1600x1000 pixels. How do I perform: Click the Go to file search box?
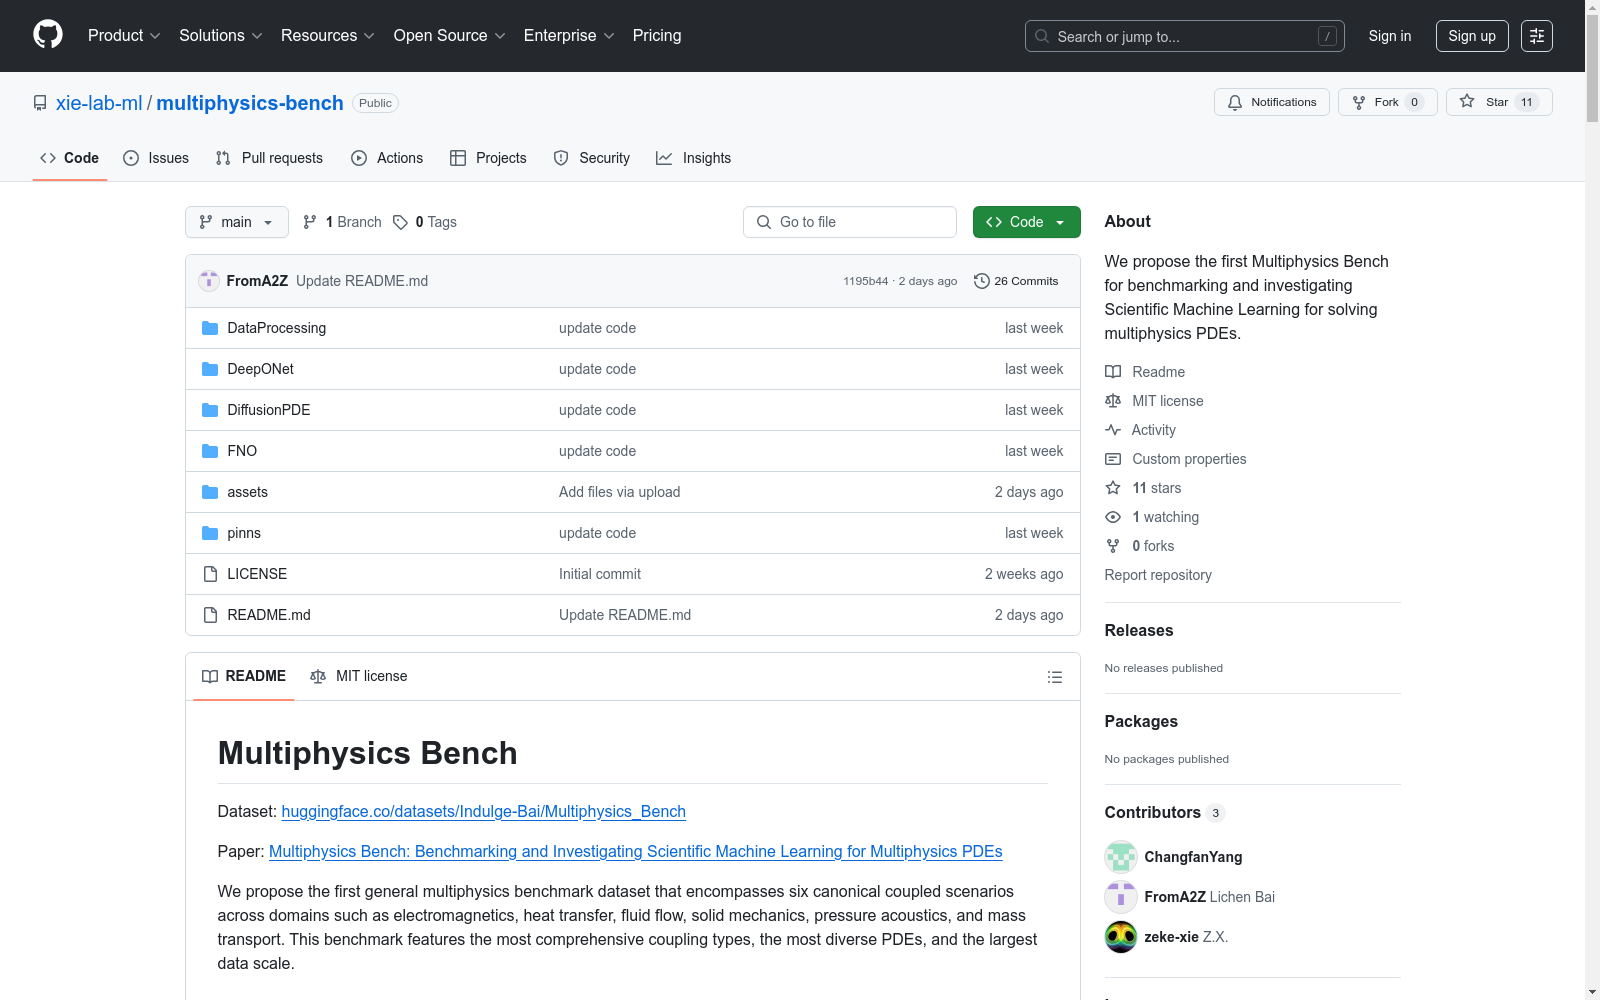click(850, 222)
